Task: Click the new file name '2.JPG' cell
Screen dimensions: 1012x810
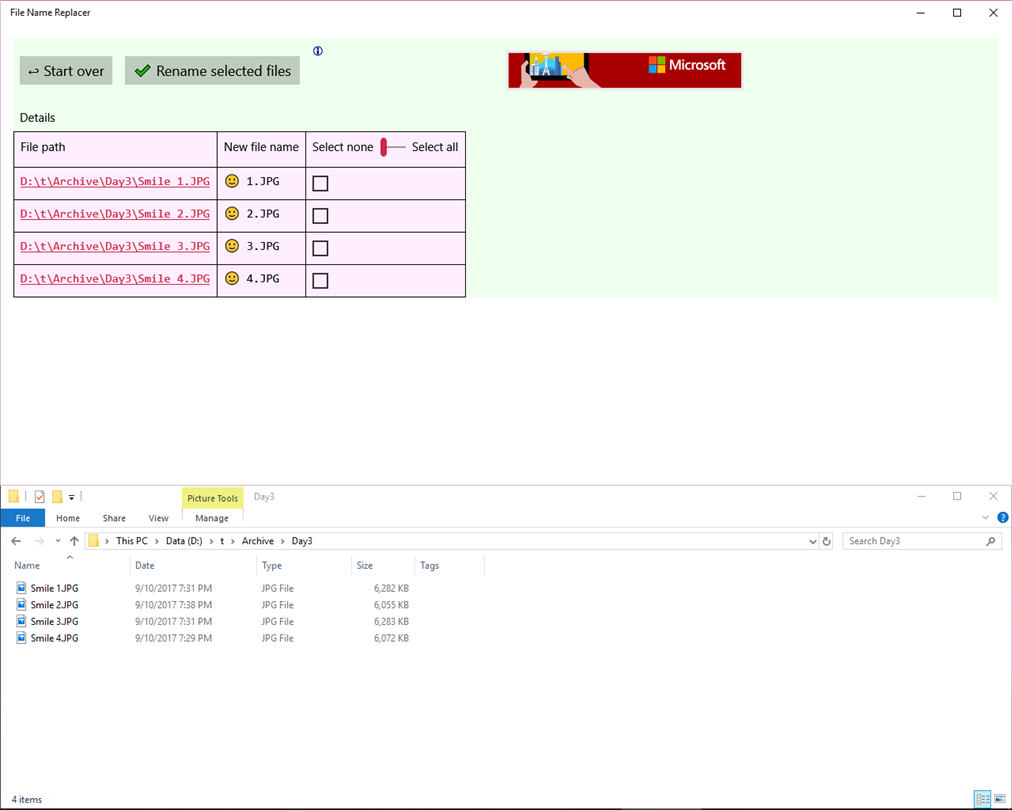Action: (261, 216)
